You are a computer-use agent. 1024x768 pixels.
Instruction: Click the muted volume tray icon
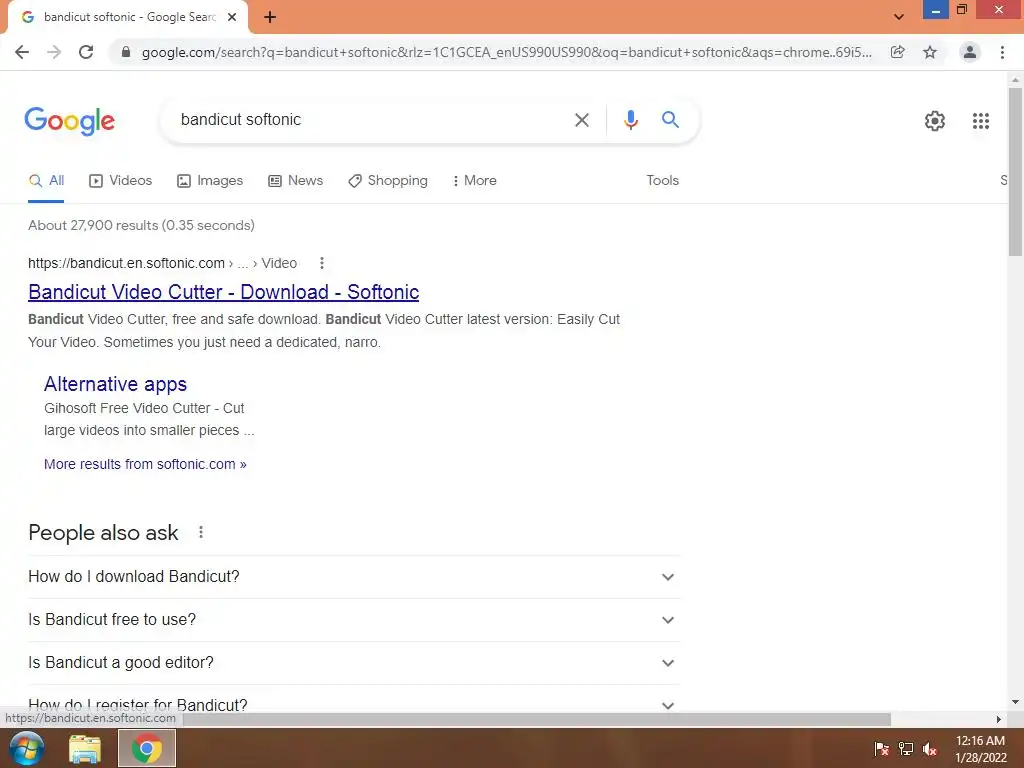[930, 748]
